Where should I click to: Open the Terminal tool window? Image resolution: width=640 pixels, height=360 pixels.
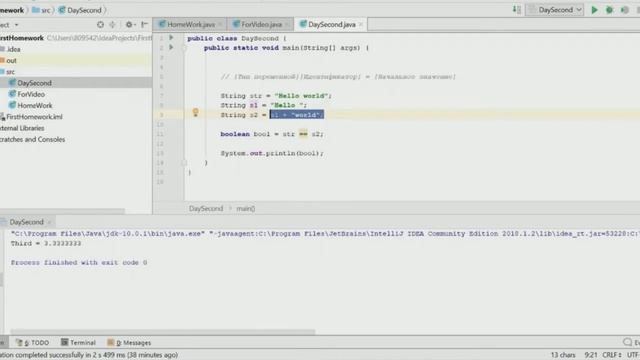(x=78, y=343)
